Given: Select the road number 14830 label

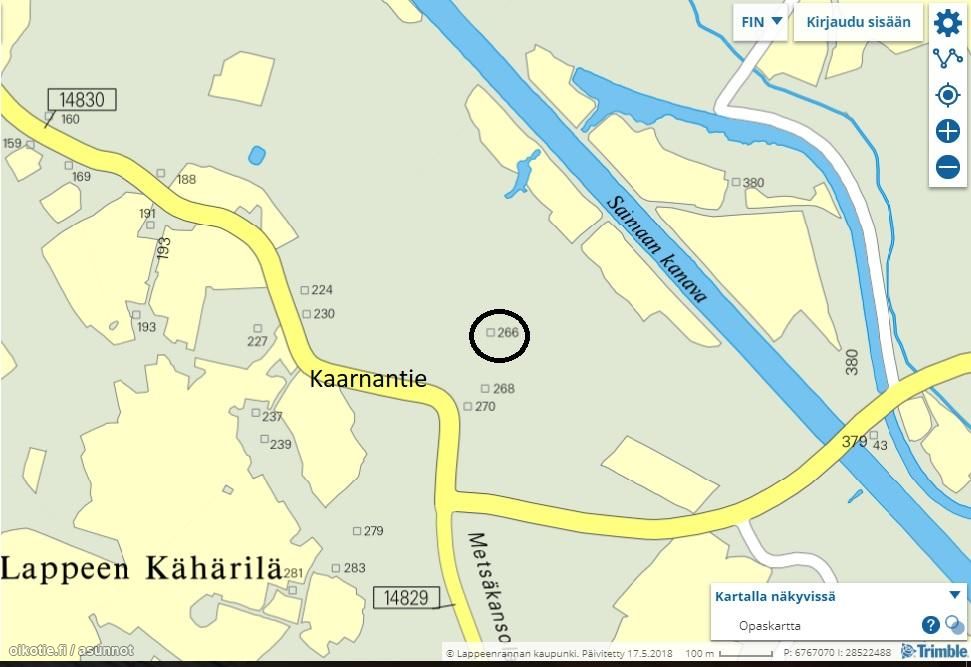Looking at the screenshot, I should point(82,100).
